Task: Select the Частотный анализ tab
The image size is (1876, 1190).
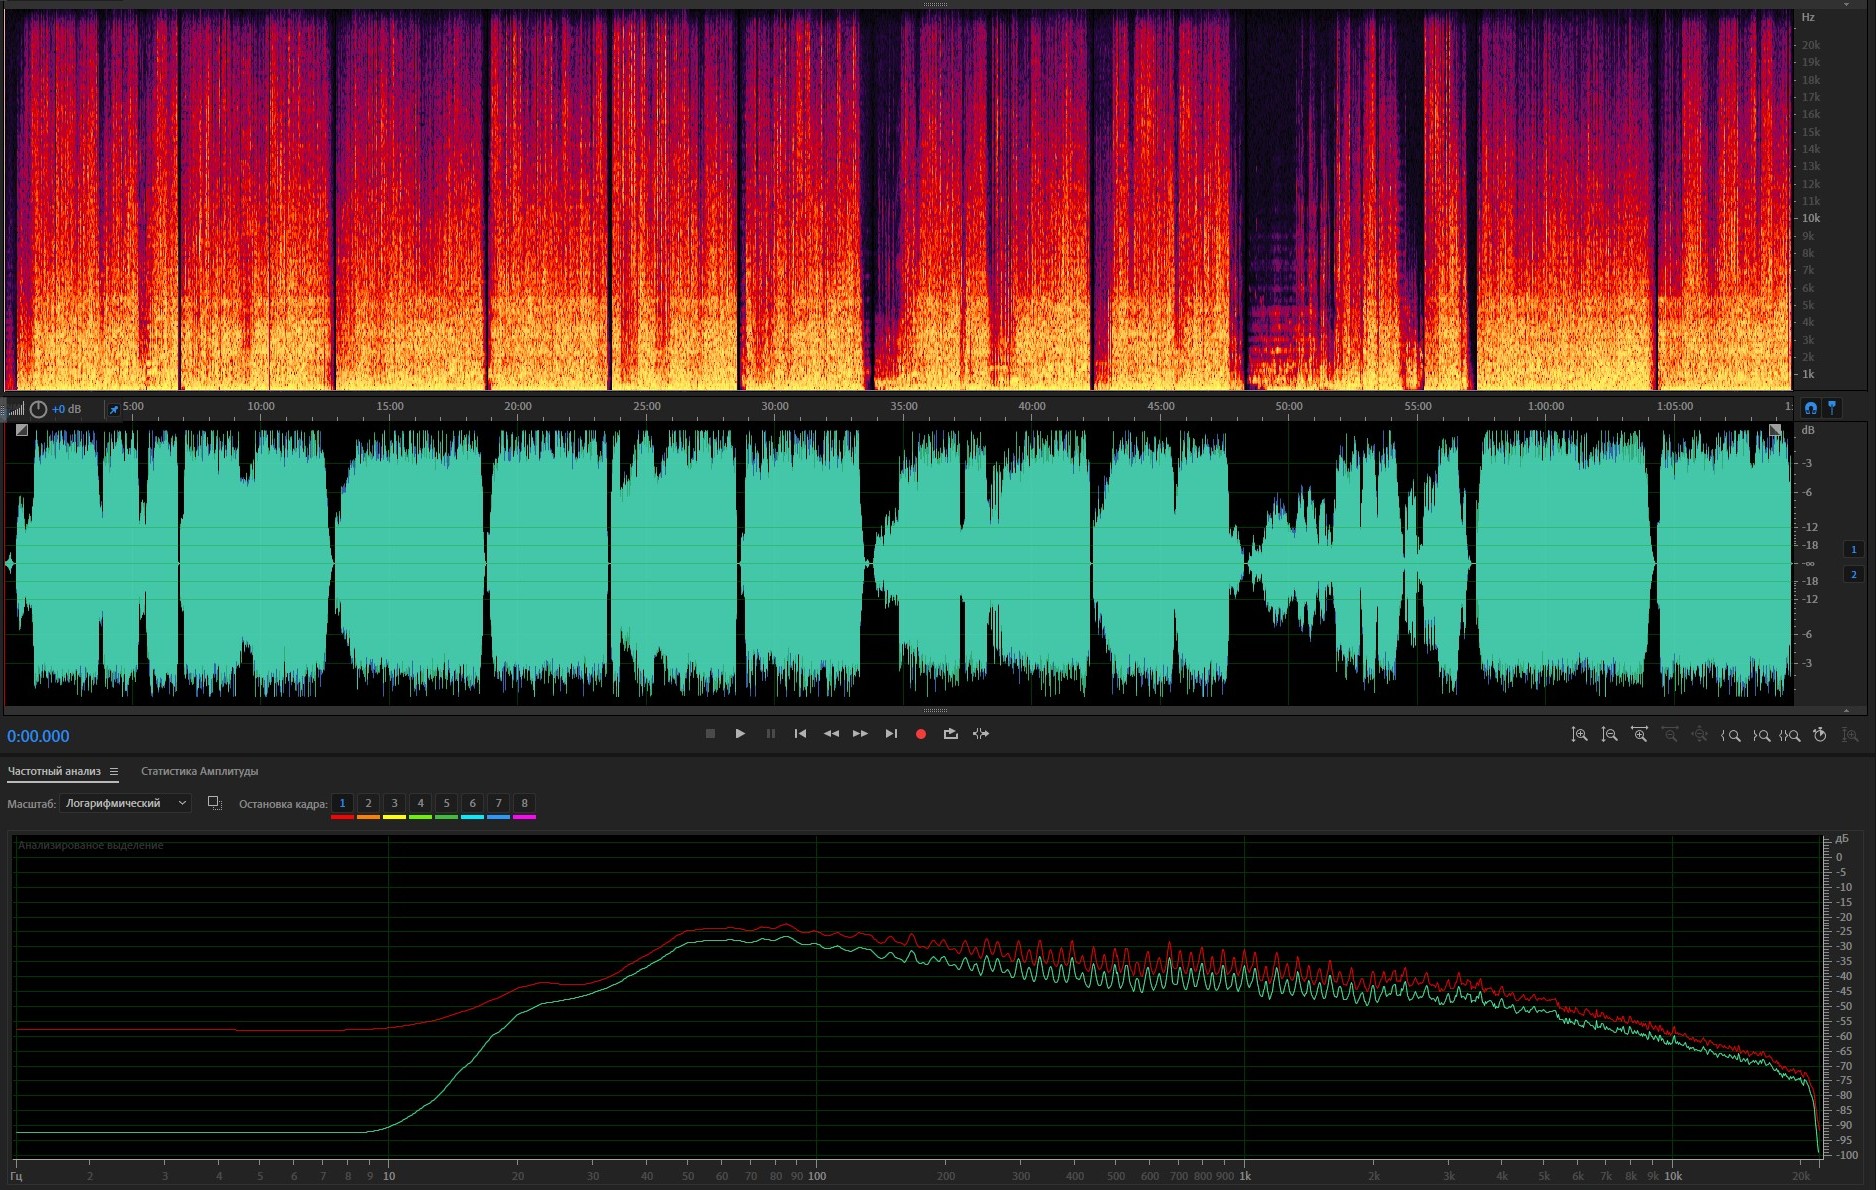Action: tap(54, 772)
